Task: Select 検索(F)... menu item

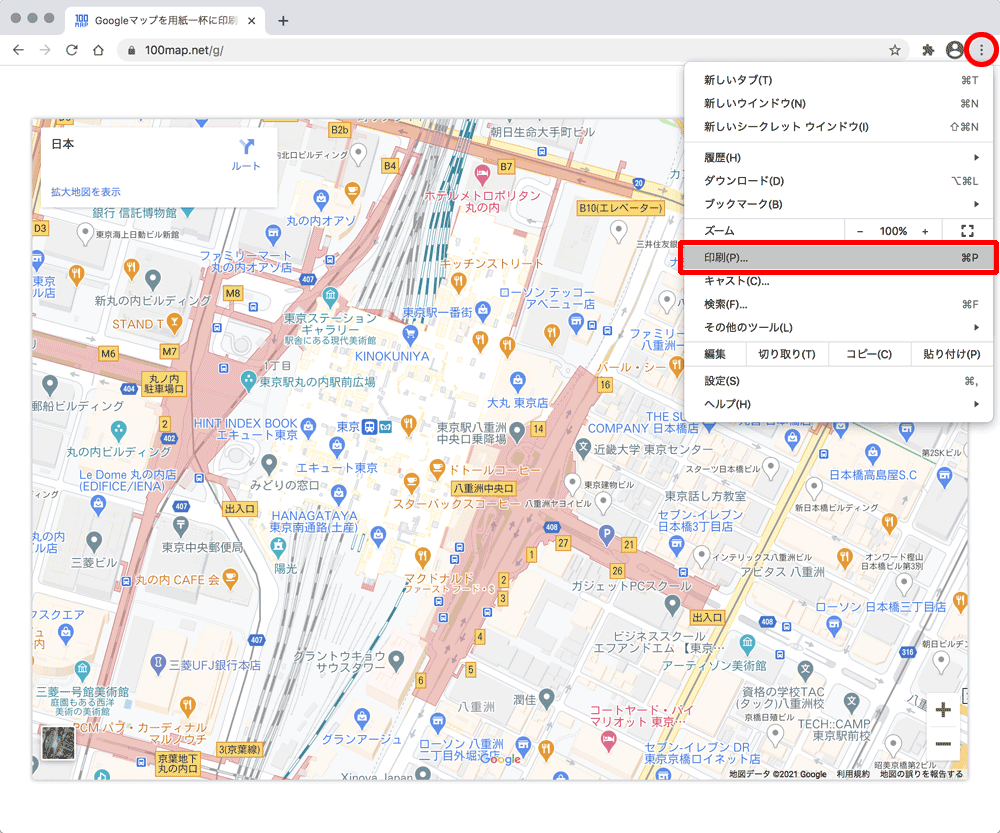Action: [838, 304]
